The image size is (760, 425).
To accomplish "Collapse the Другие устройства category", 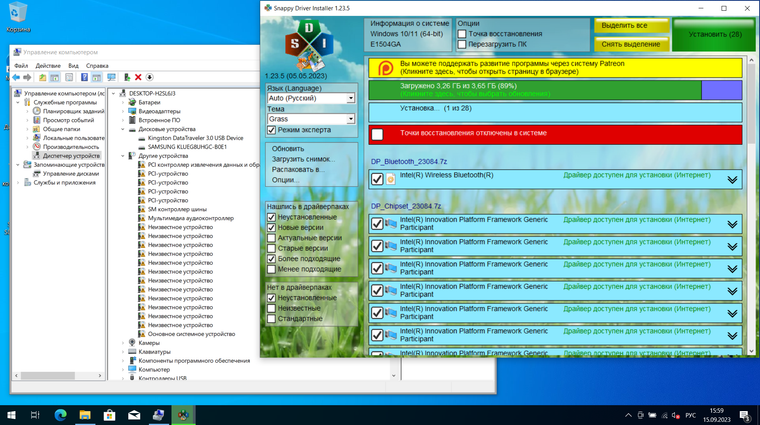I will point(123,156).
